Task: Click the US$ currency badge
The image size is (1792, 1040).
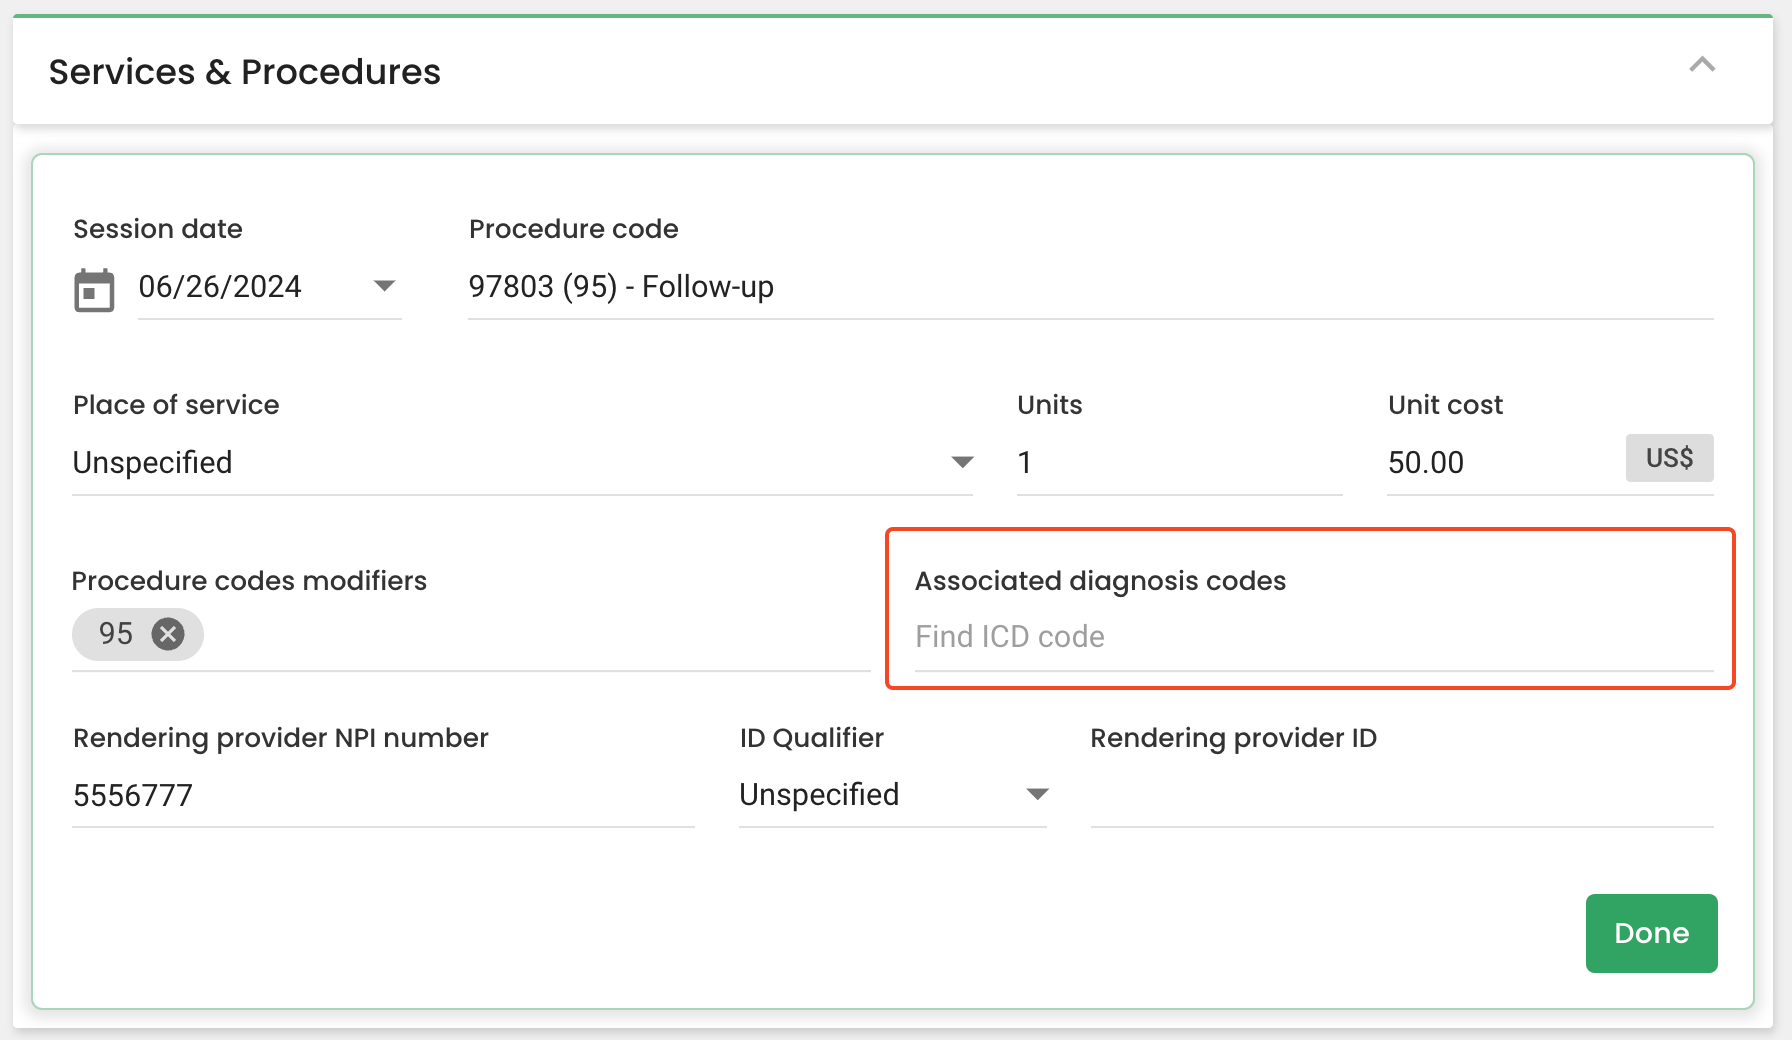Action: (x=1668, y=458)
